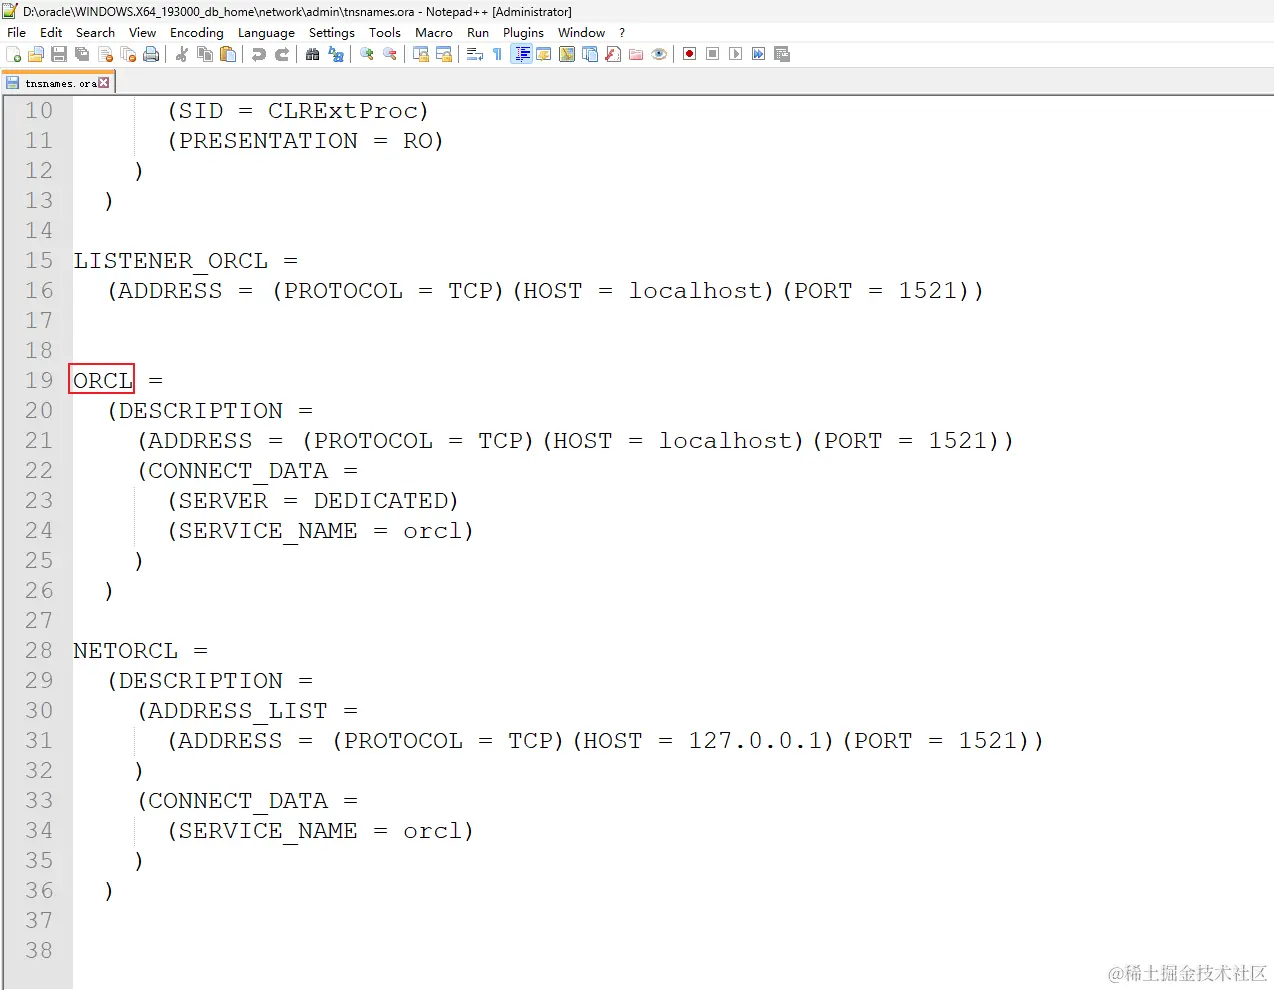Toggle word wrap in the toolbar
The height and width of the screenshot is (990, 1274).
[x=475, y=54]
